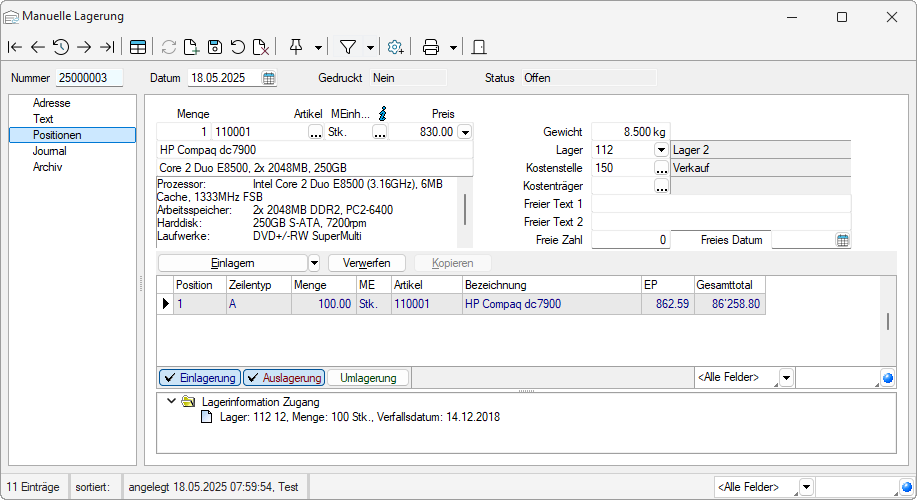Expand the Preis dropdown arrow
The width and height of the screenshot is (917, 500).
[464, 132]
